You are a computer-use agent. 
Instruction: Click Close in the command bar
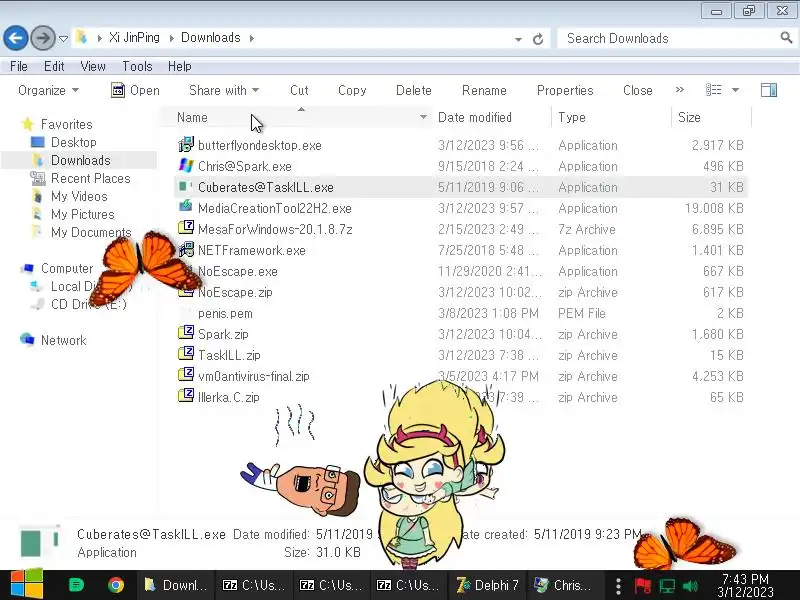click(x=638, y=90)
